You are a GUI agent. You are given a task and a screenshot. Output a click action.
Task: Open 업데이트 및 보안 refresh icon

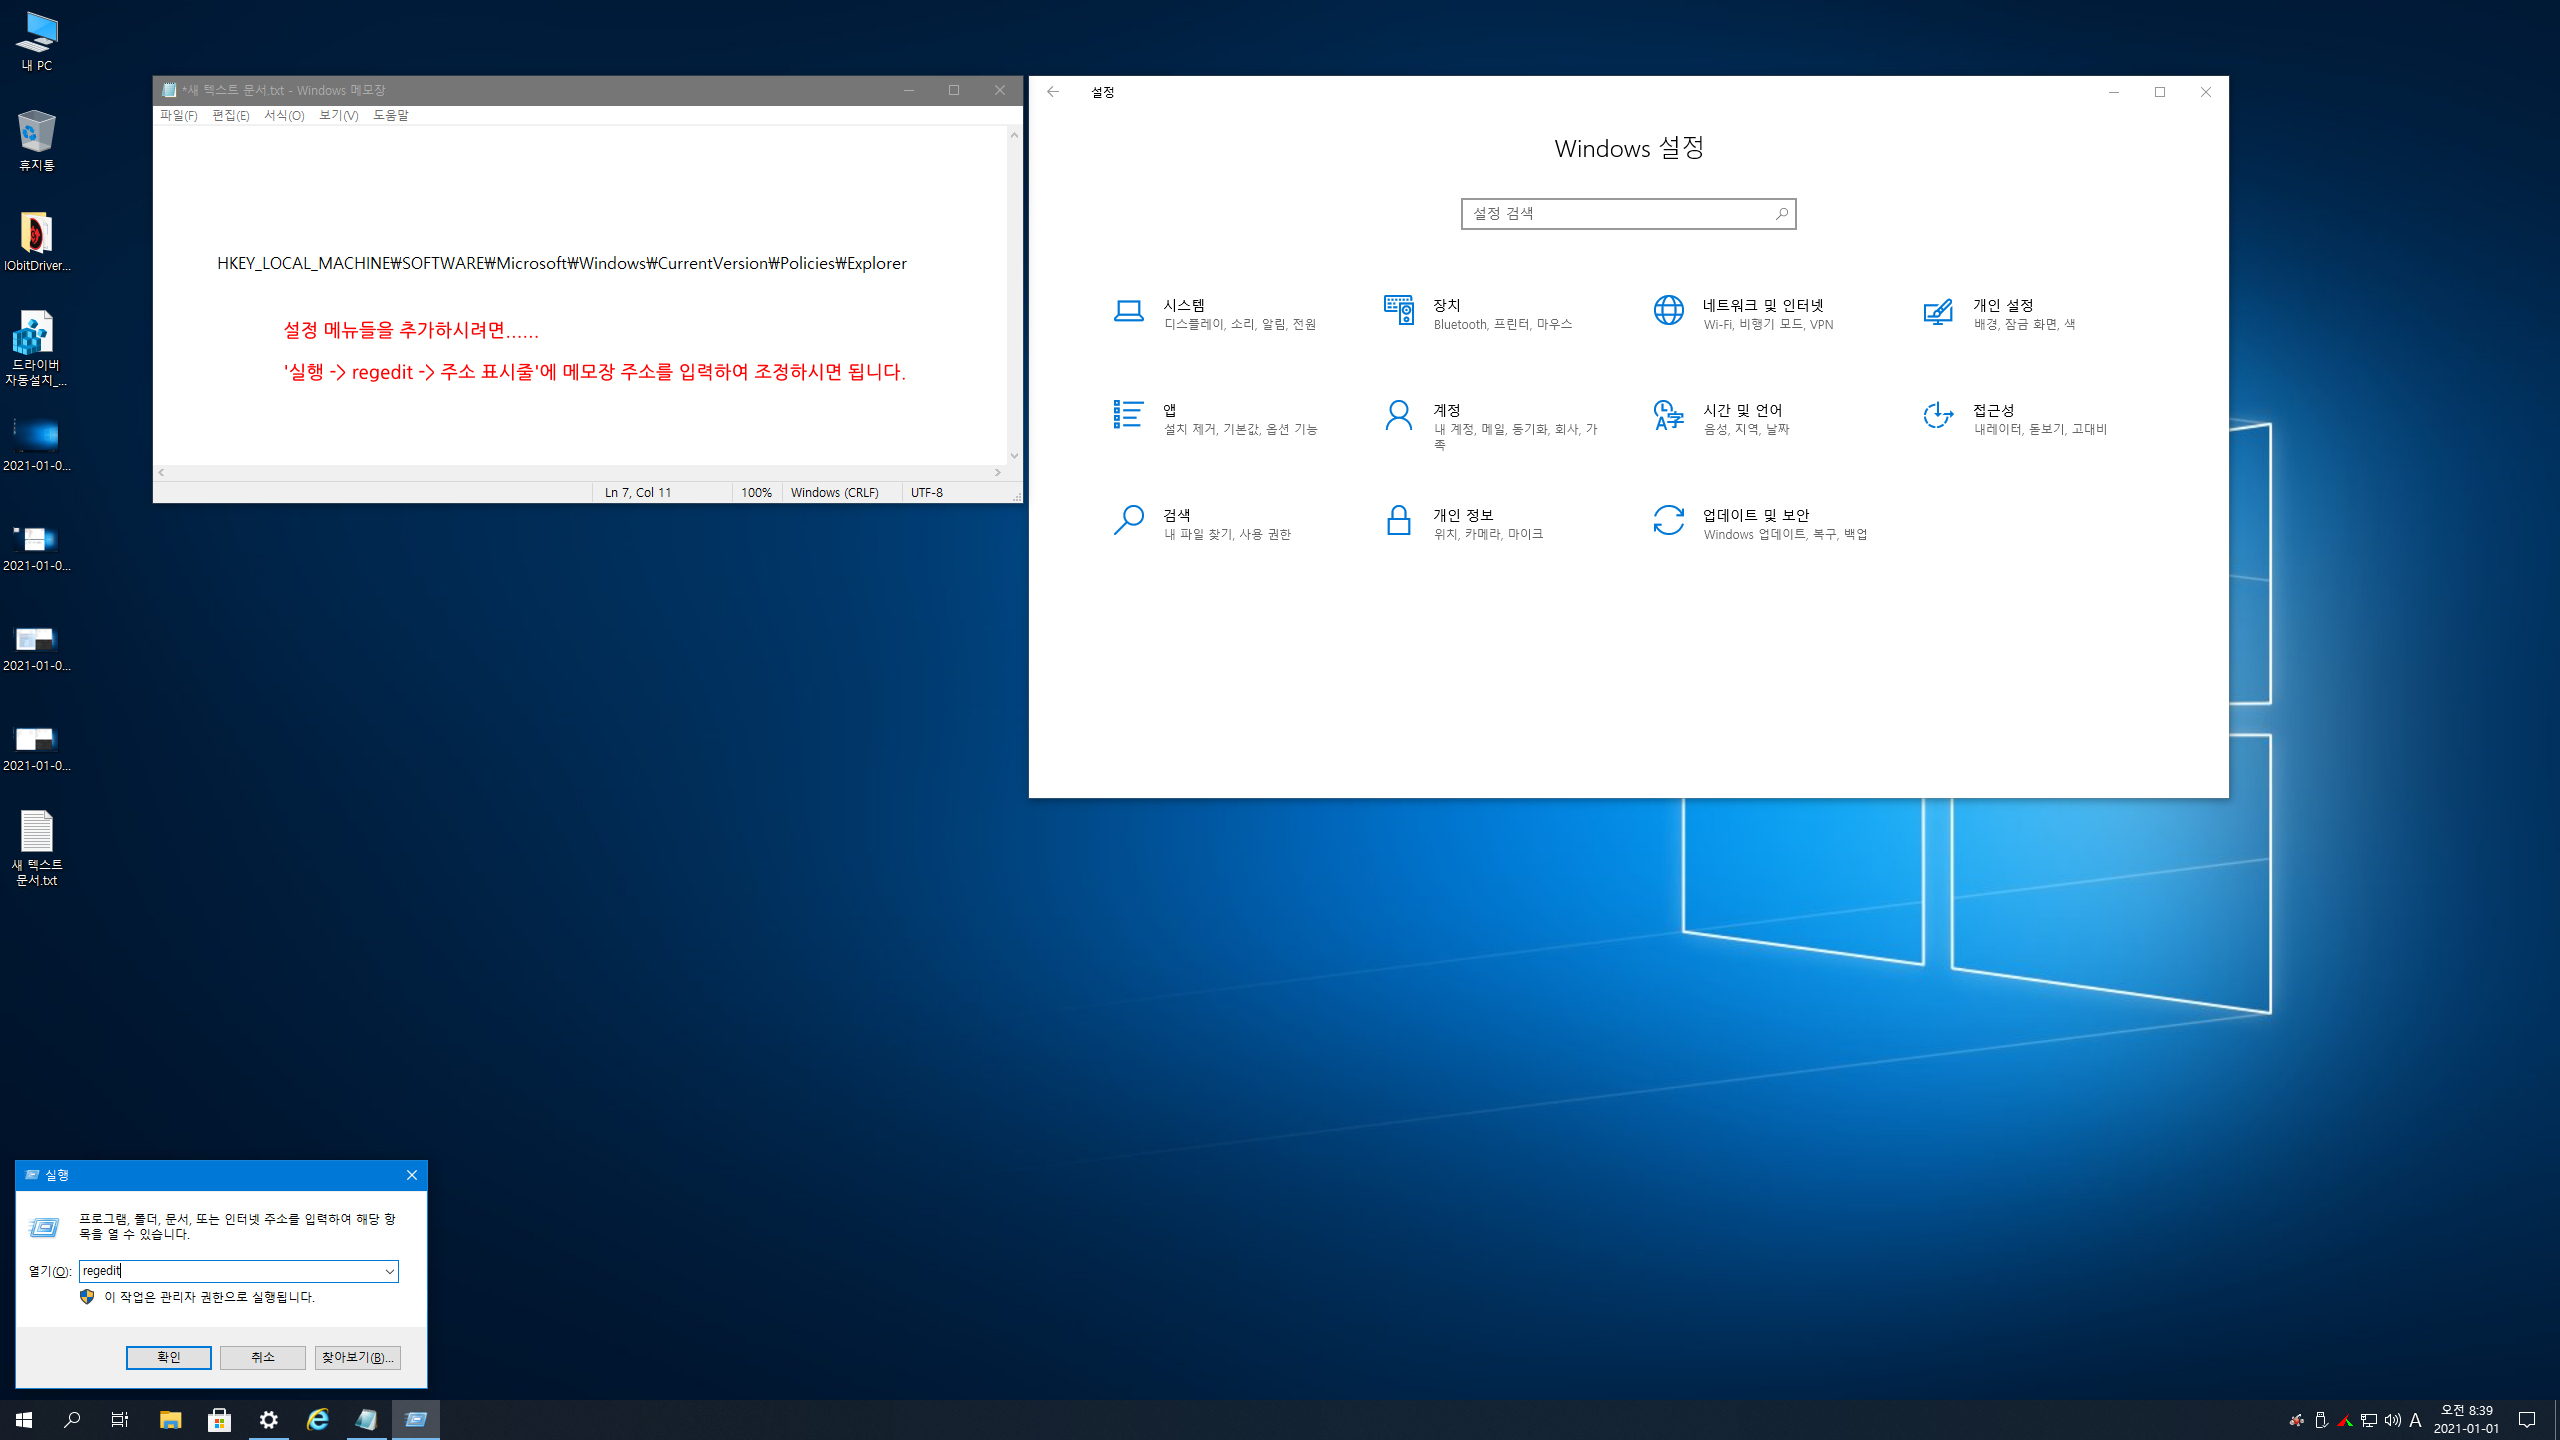coord(1668,521)
